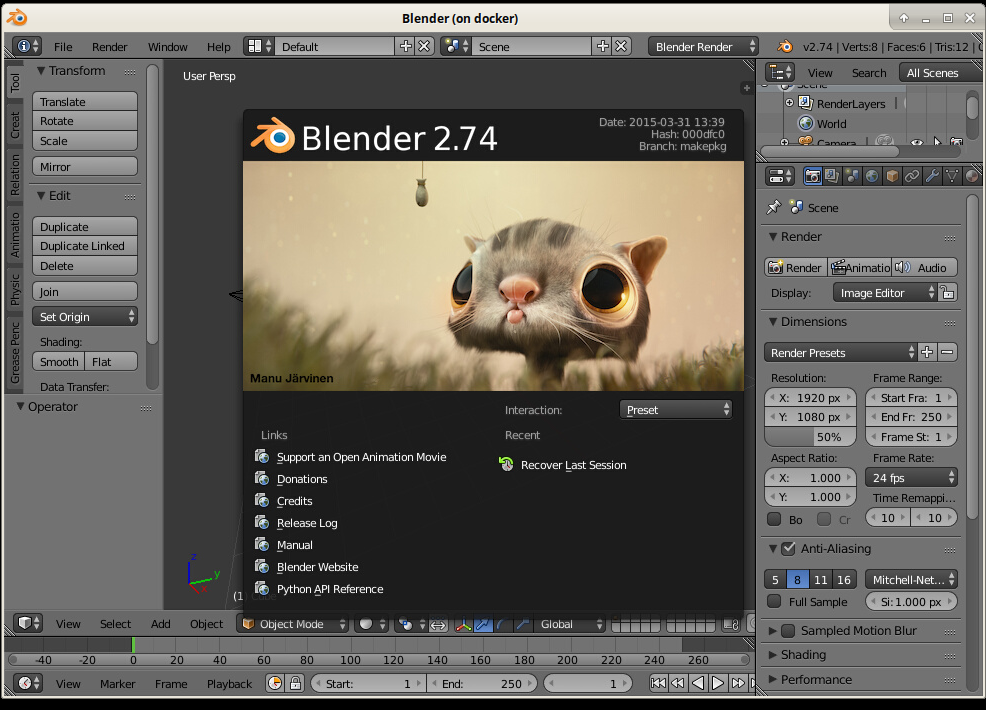986x710 pixels.
Task: Select the Object constraints chain-link icon
Action: coord(912,176)
